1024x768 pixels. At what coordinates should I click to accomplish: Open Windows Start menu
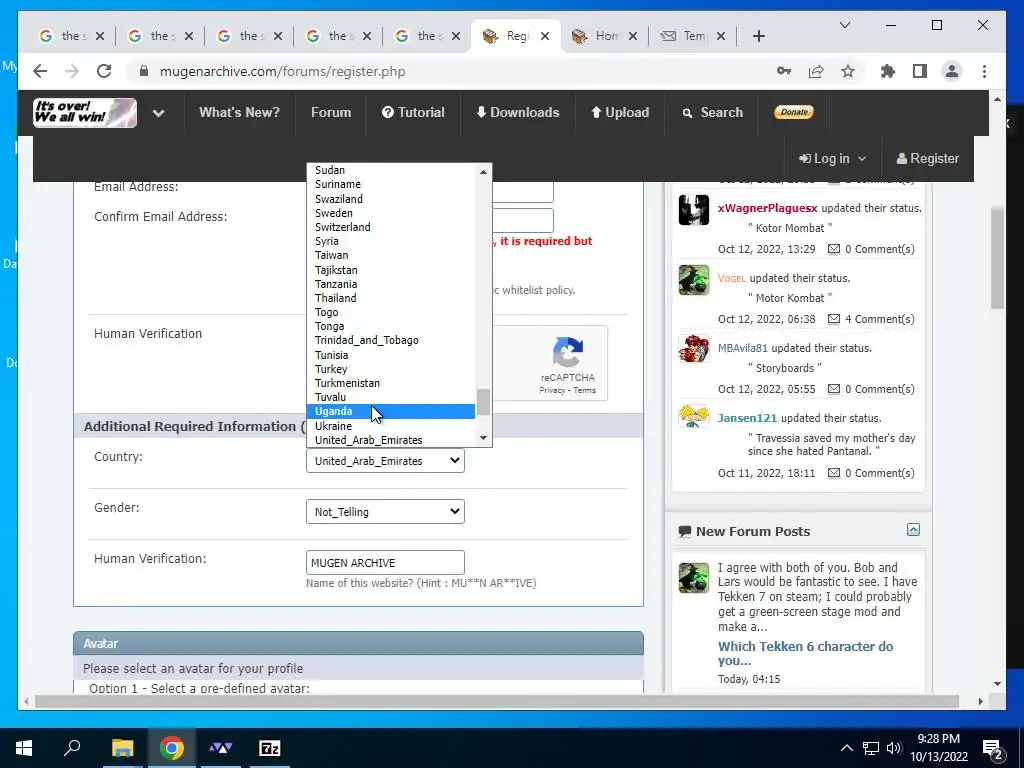24,748
